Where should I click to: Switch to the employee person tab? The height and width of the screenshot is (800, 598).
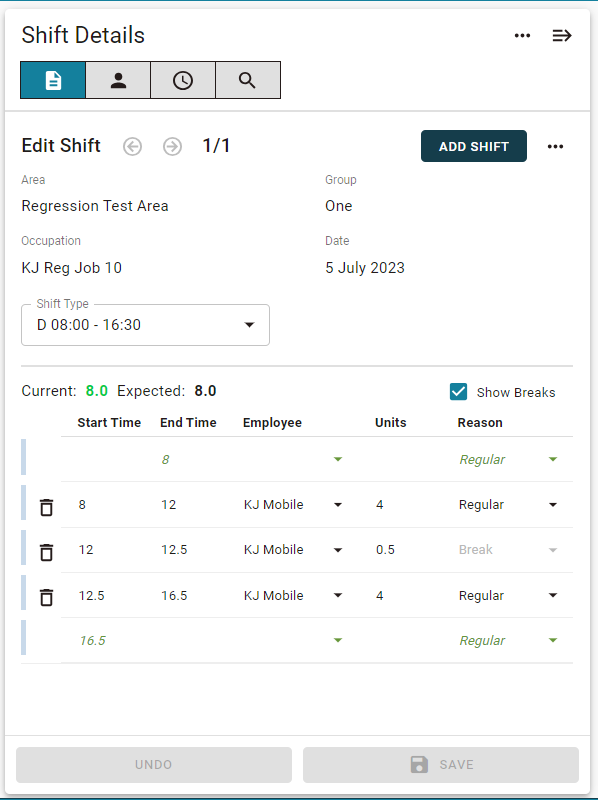click(118, 80)
